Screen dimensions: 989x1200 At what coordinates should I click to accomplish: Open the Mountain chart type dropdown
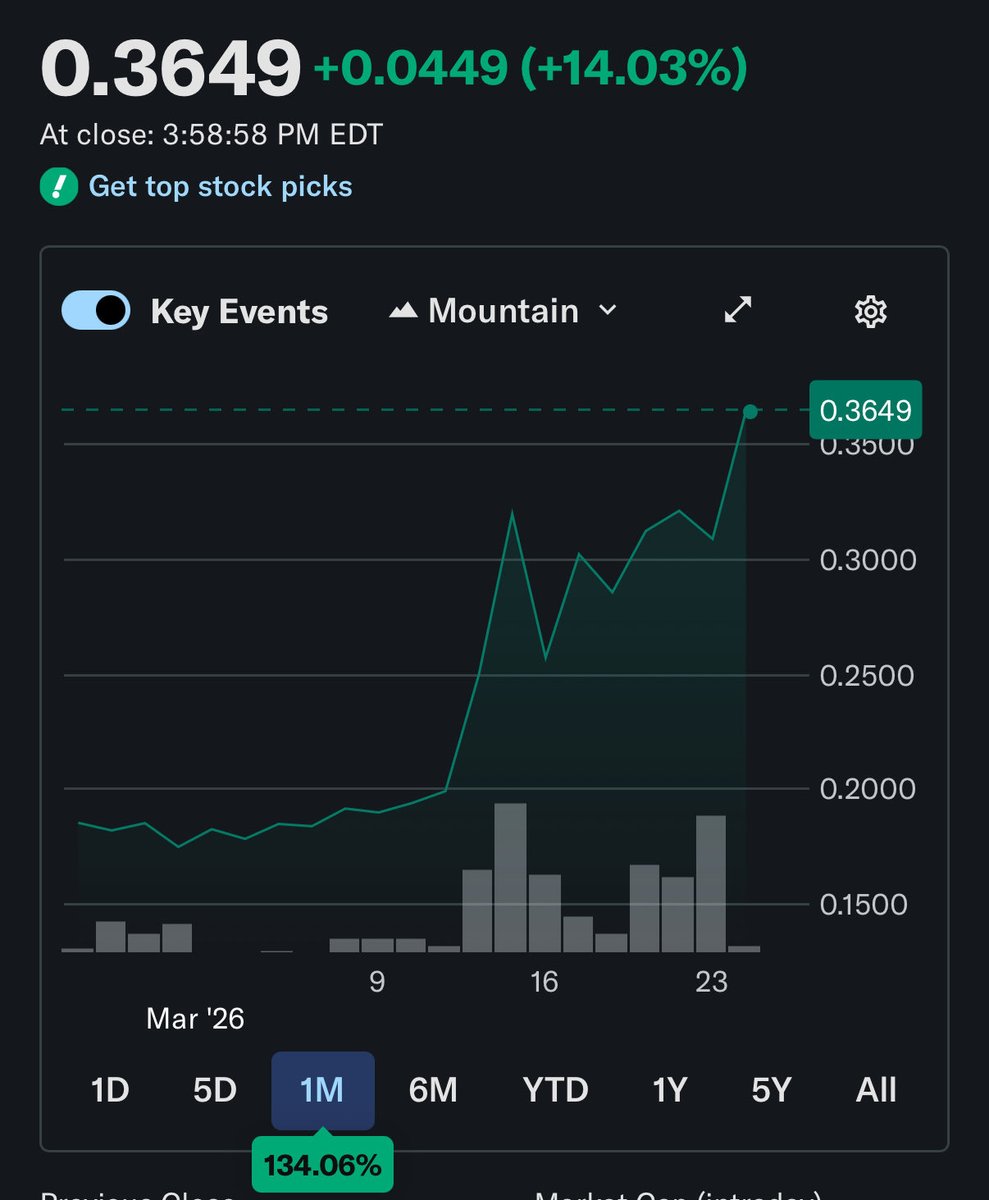click(x=503, y=311)
